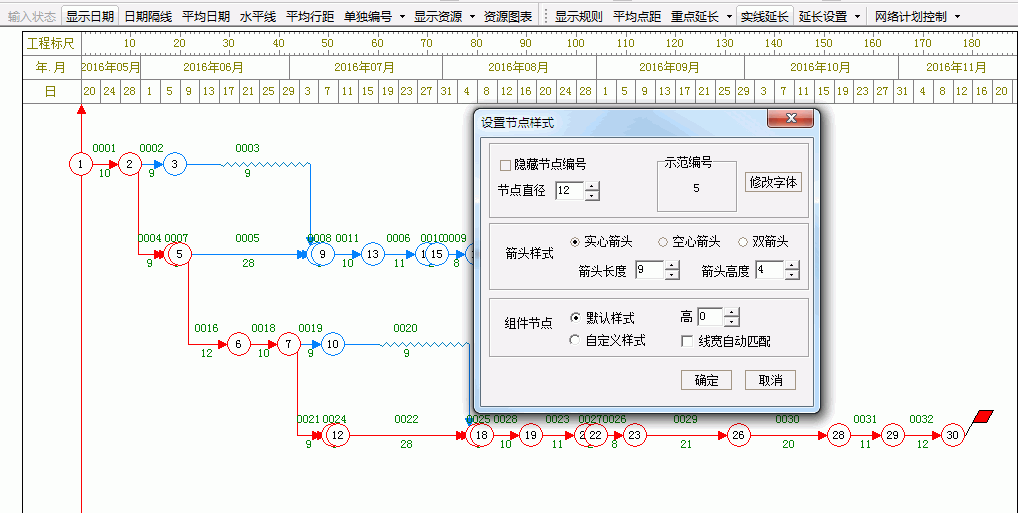Select network node 29

click(893, 435)
